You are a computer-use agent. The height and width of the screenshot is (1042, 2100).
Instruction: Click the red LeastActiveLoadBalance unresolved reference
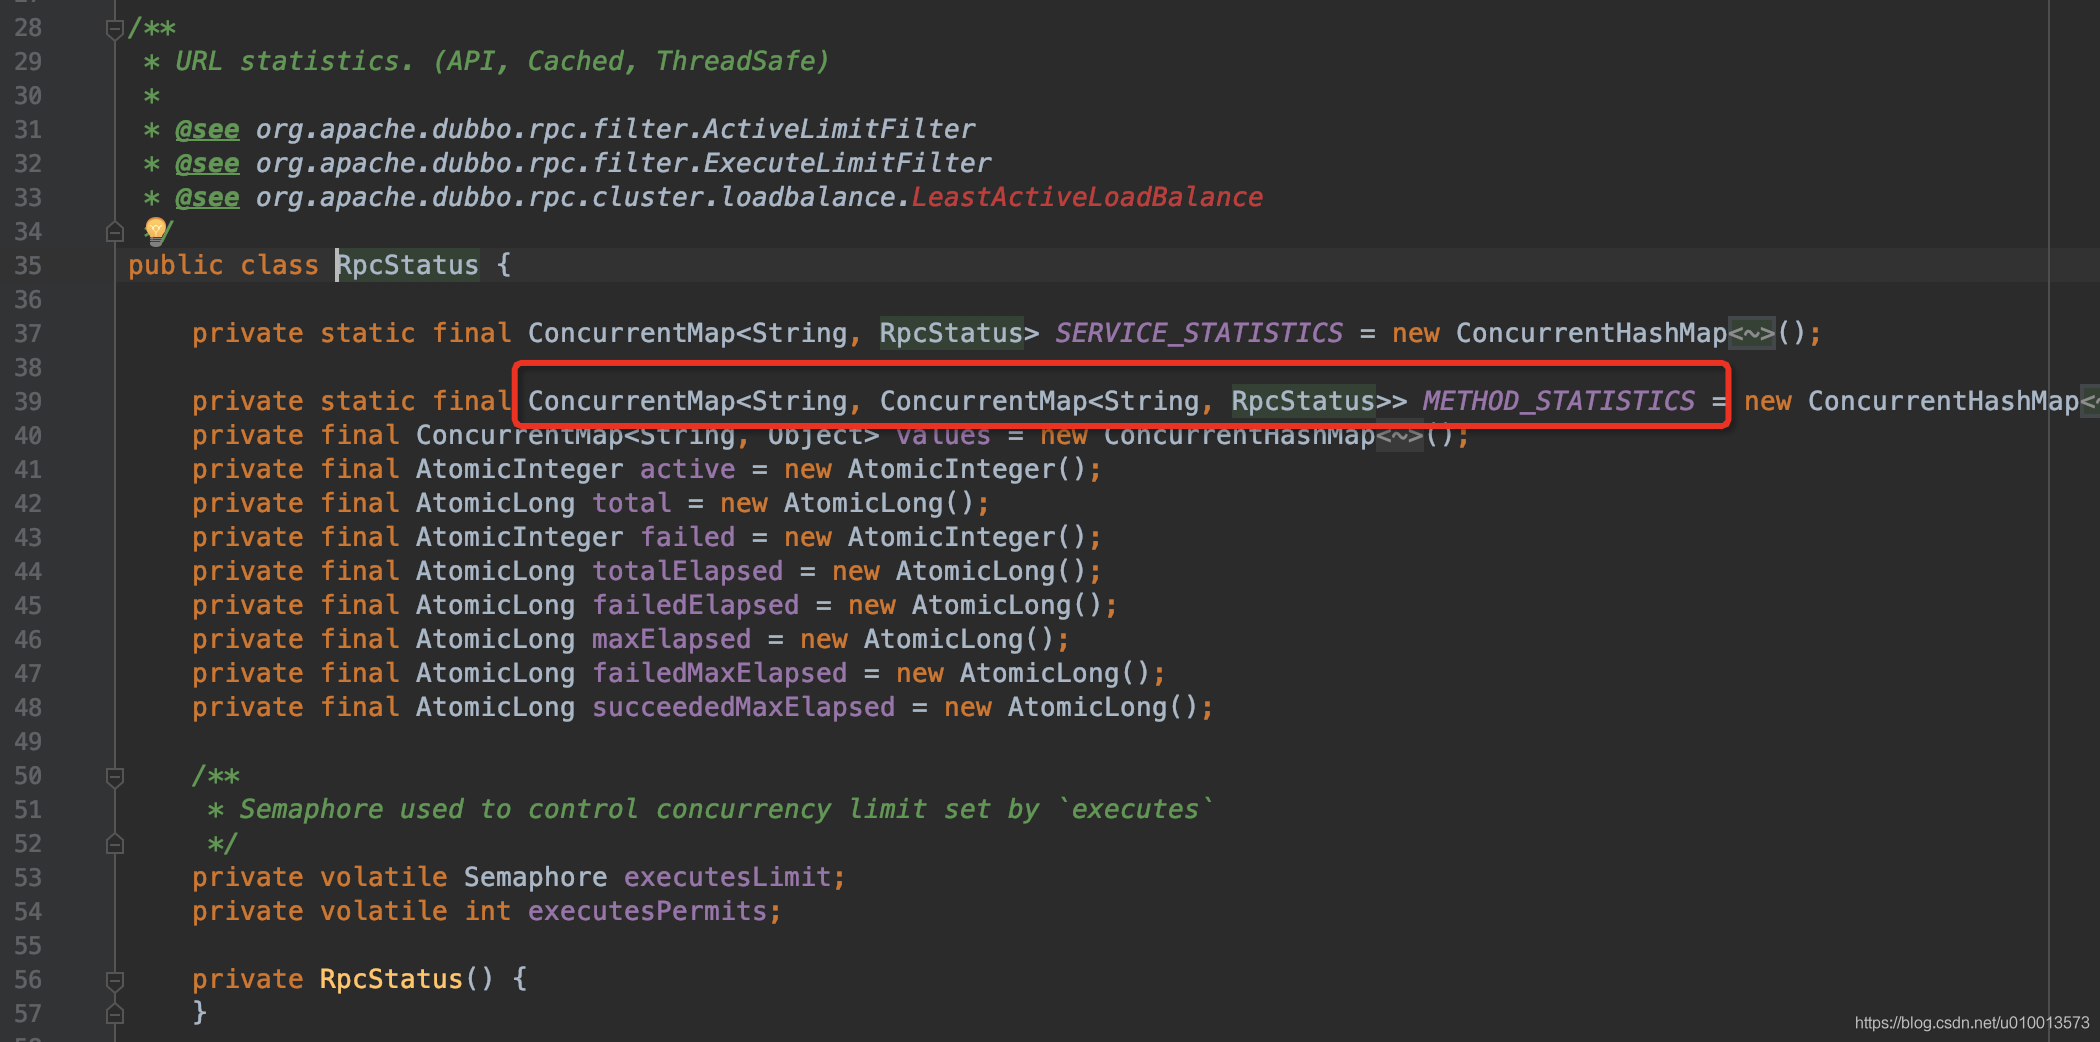click(x=1086, y=198)
